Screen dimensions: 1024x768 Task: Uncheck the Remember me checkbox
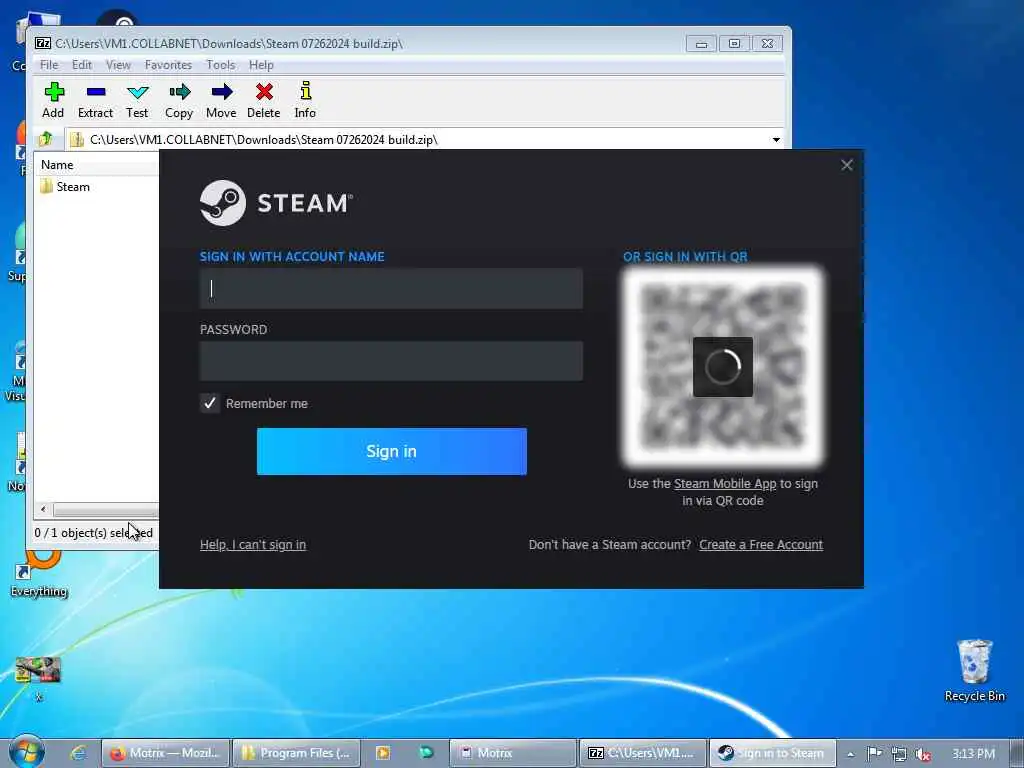210,404
